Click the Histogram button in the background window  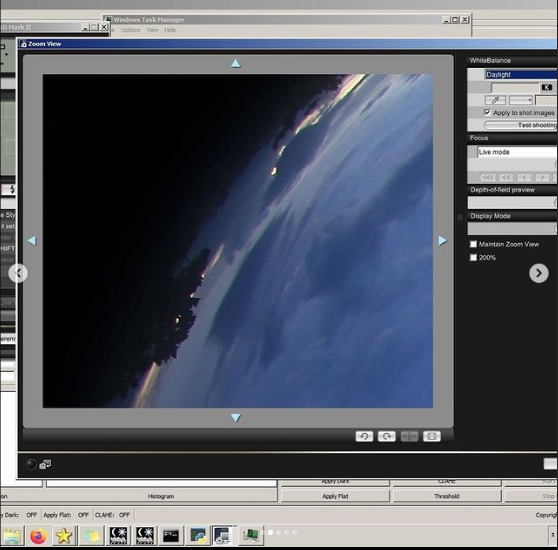pyautogui.click(x=161, y=496)
